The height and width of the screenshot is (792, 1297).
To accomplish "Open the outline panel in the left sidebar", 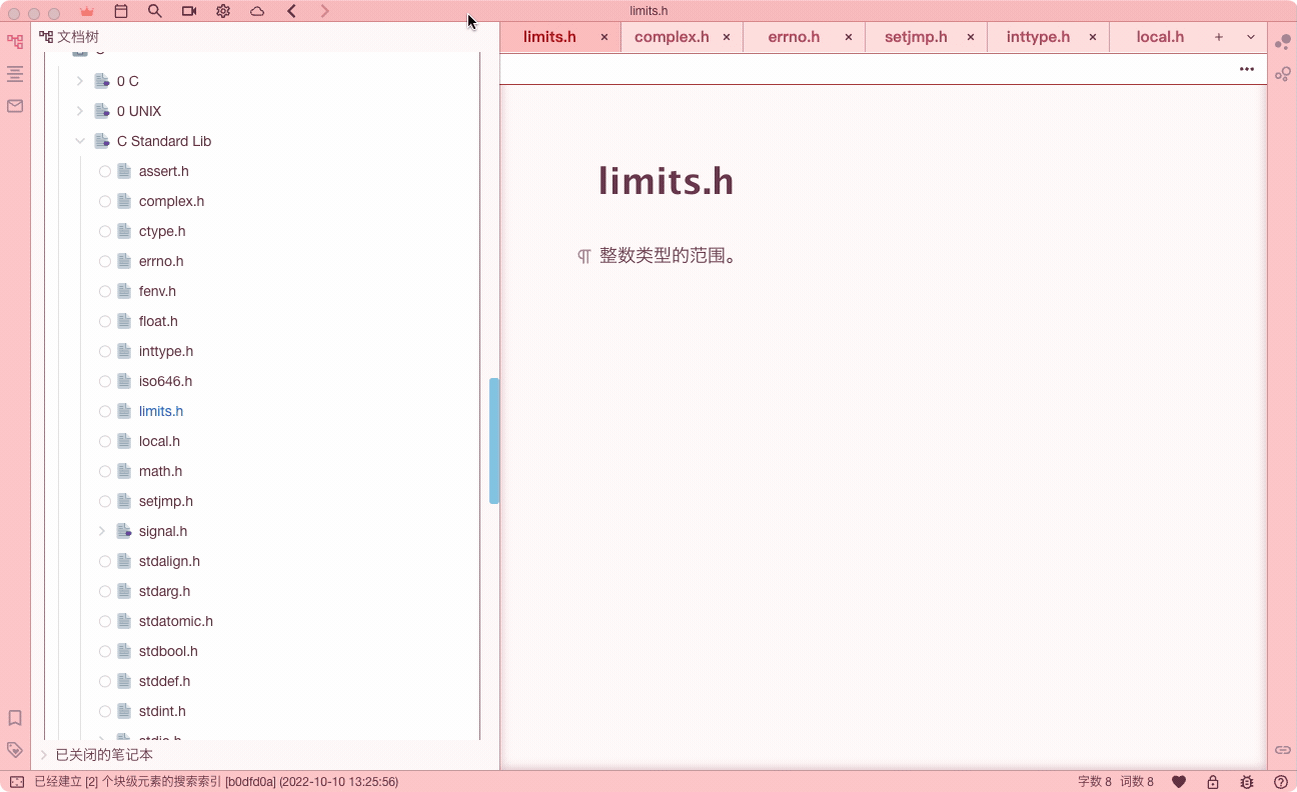I will 14,73.
